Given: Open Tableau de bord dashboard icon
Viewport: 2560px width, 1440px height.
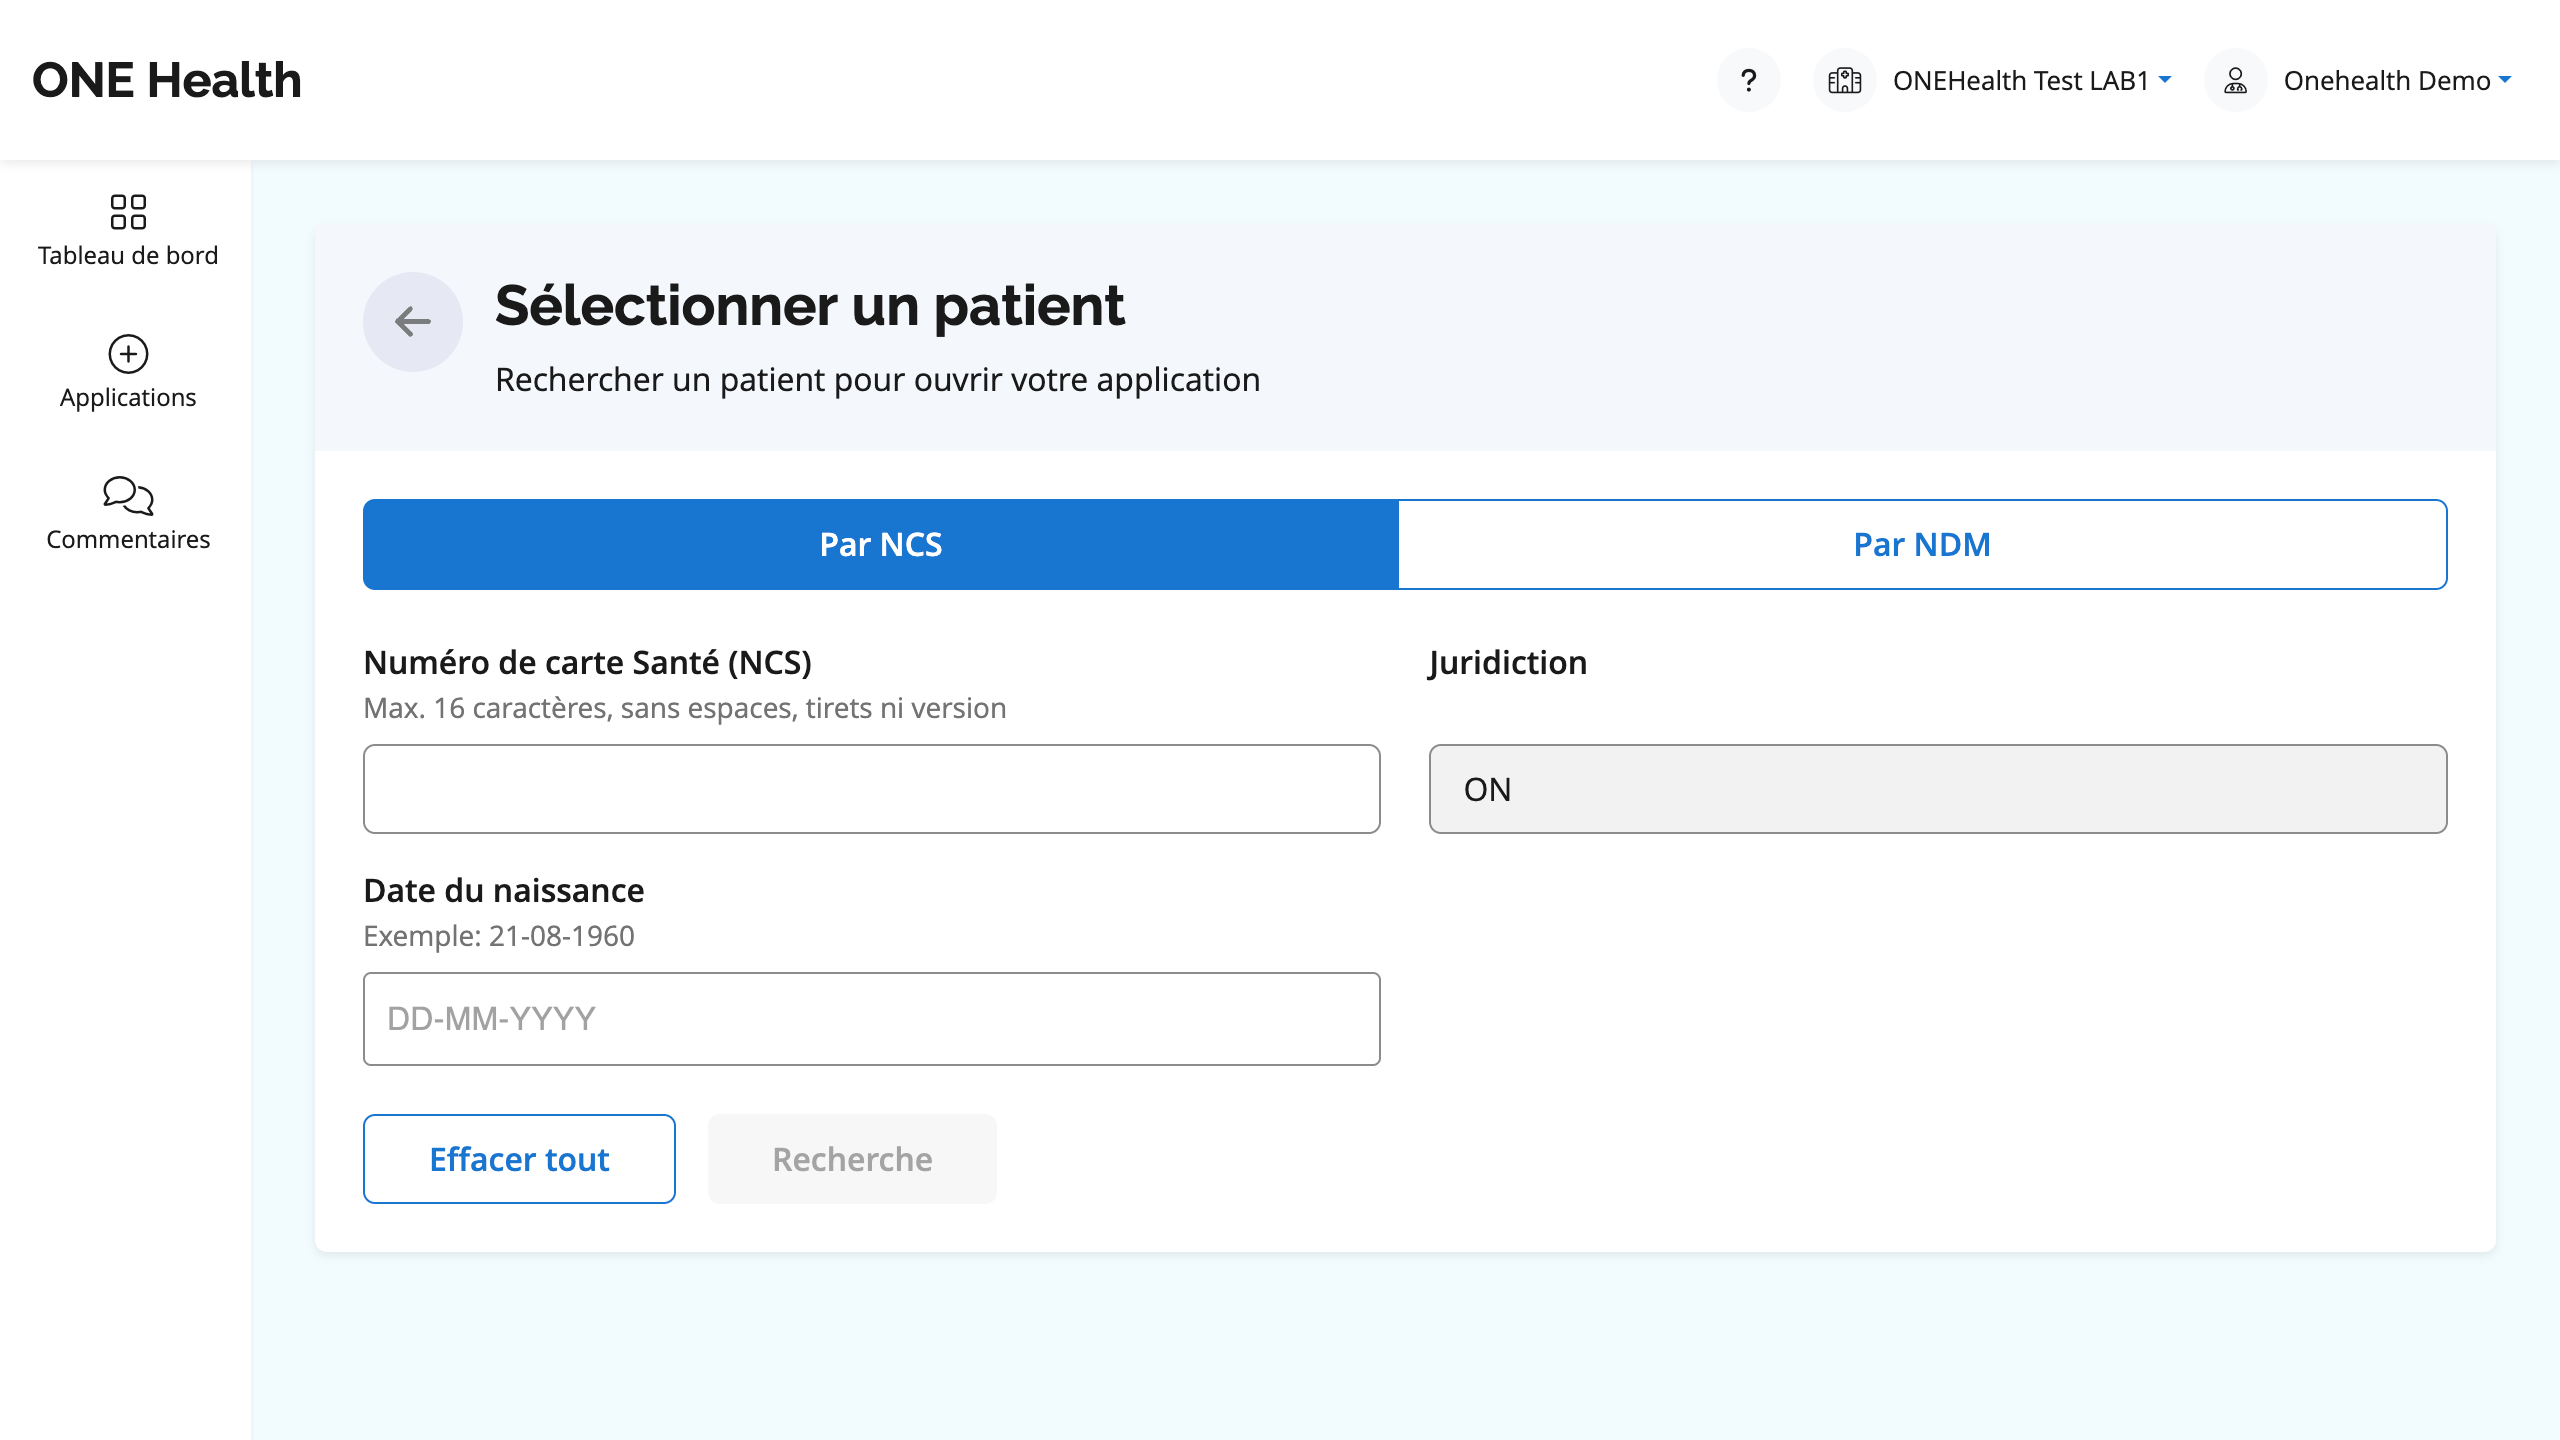Looking at the screenshot, I should [128, 212].
